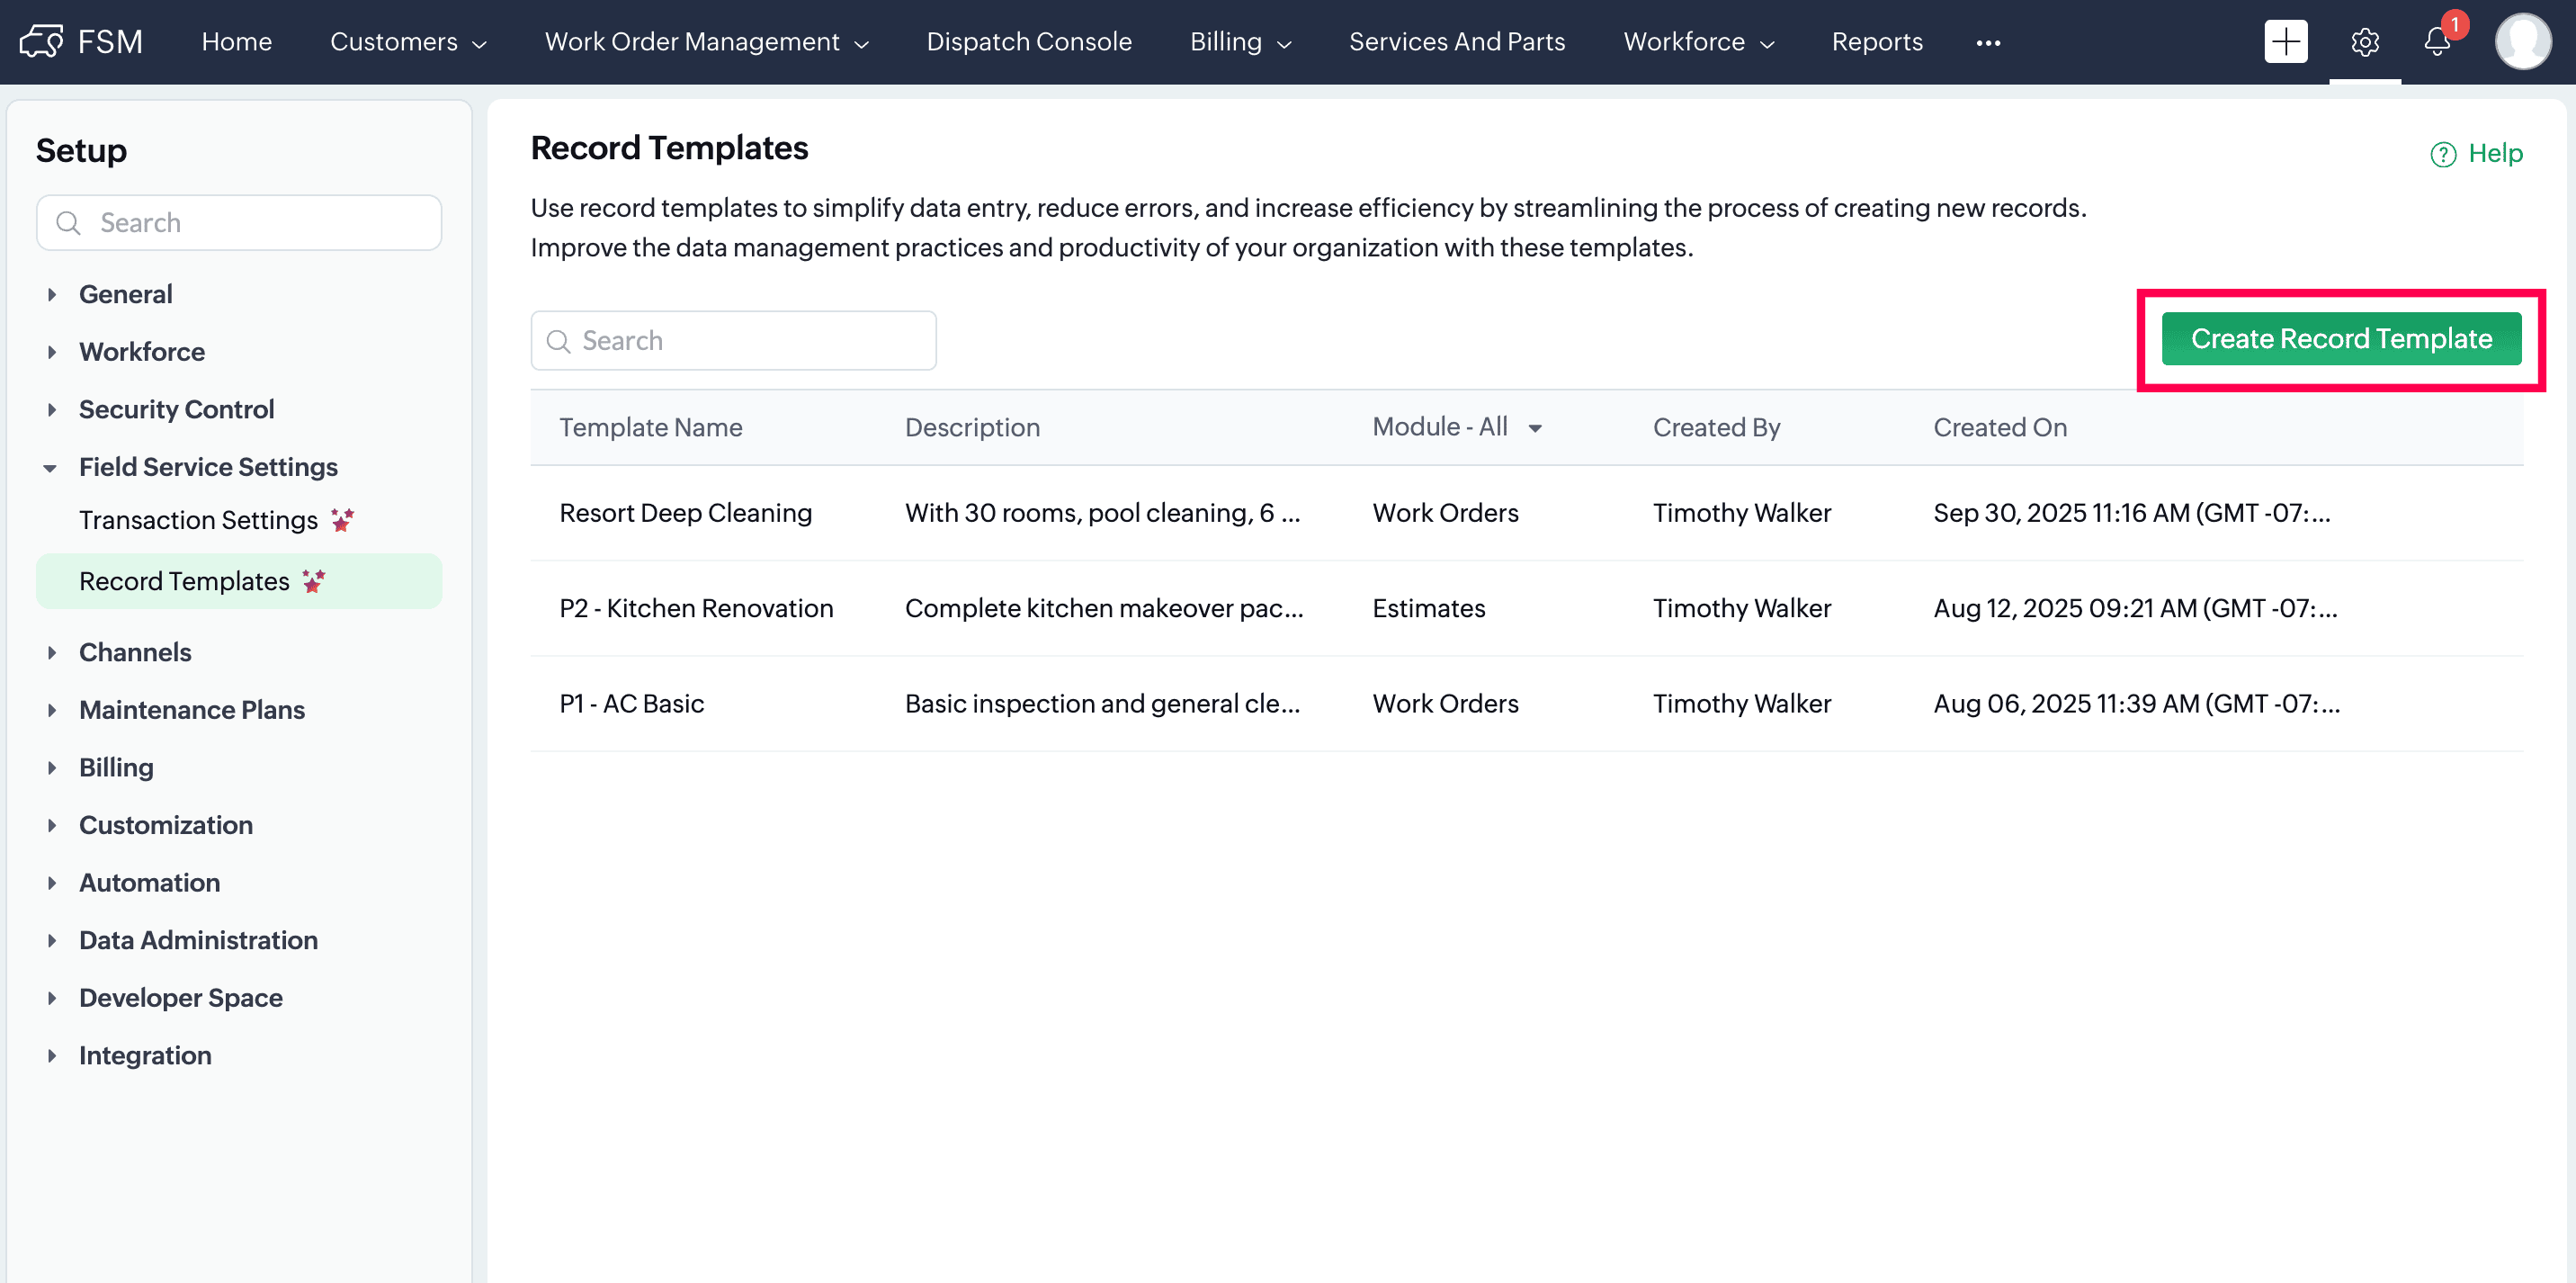
Task: Open the notifications bell icon
Action: tap(2436, 42)
